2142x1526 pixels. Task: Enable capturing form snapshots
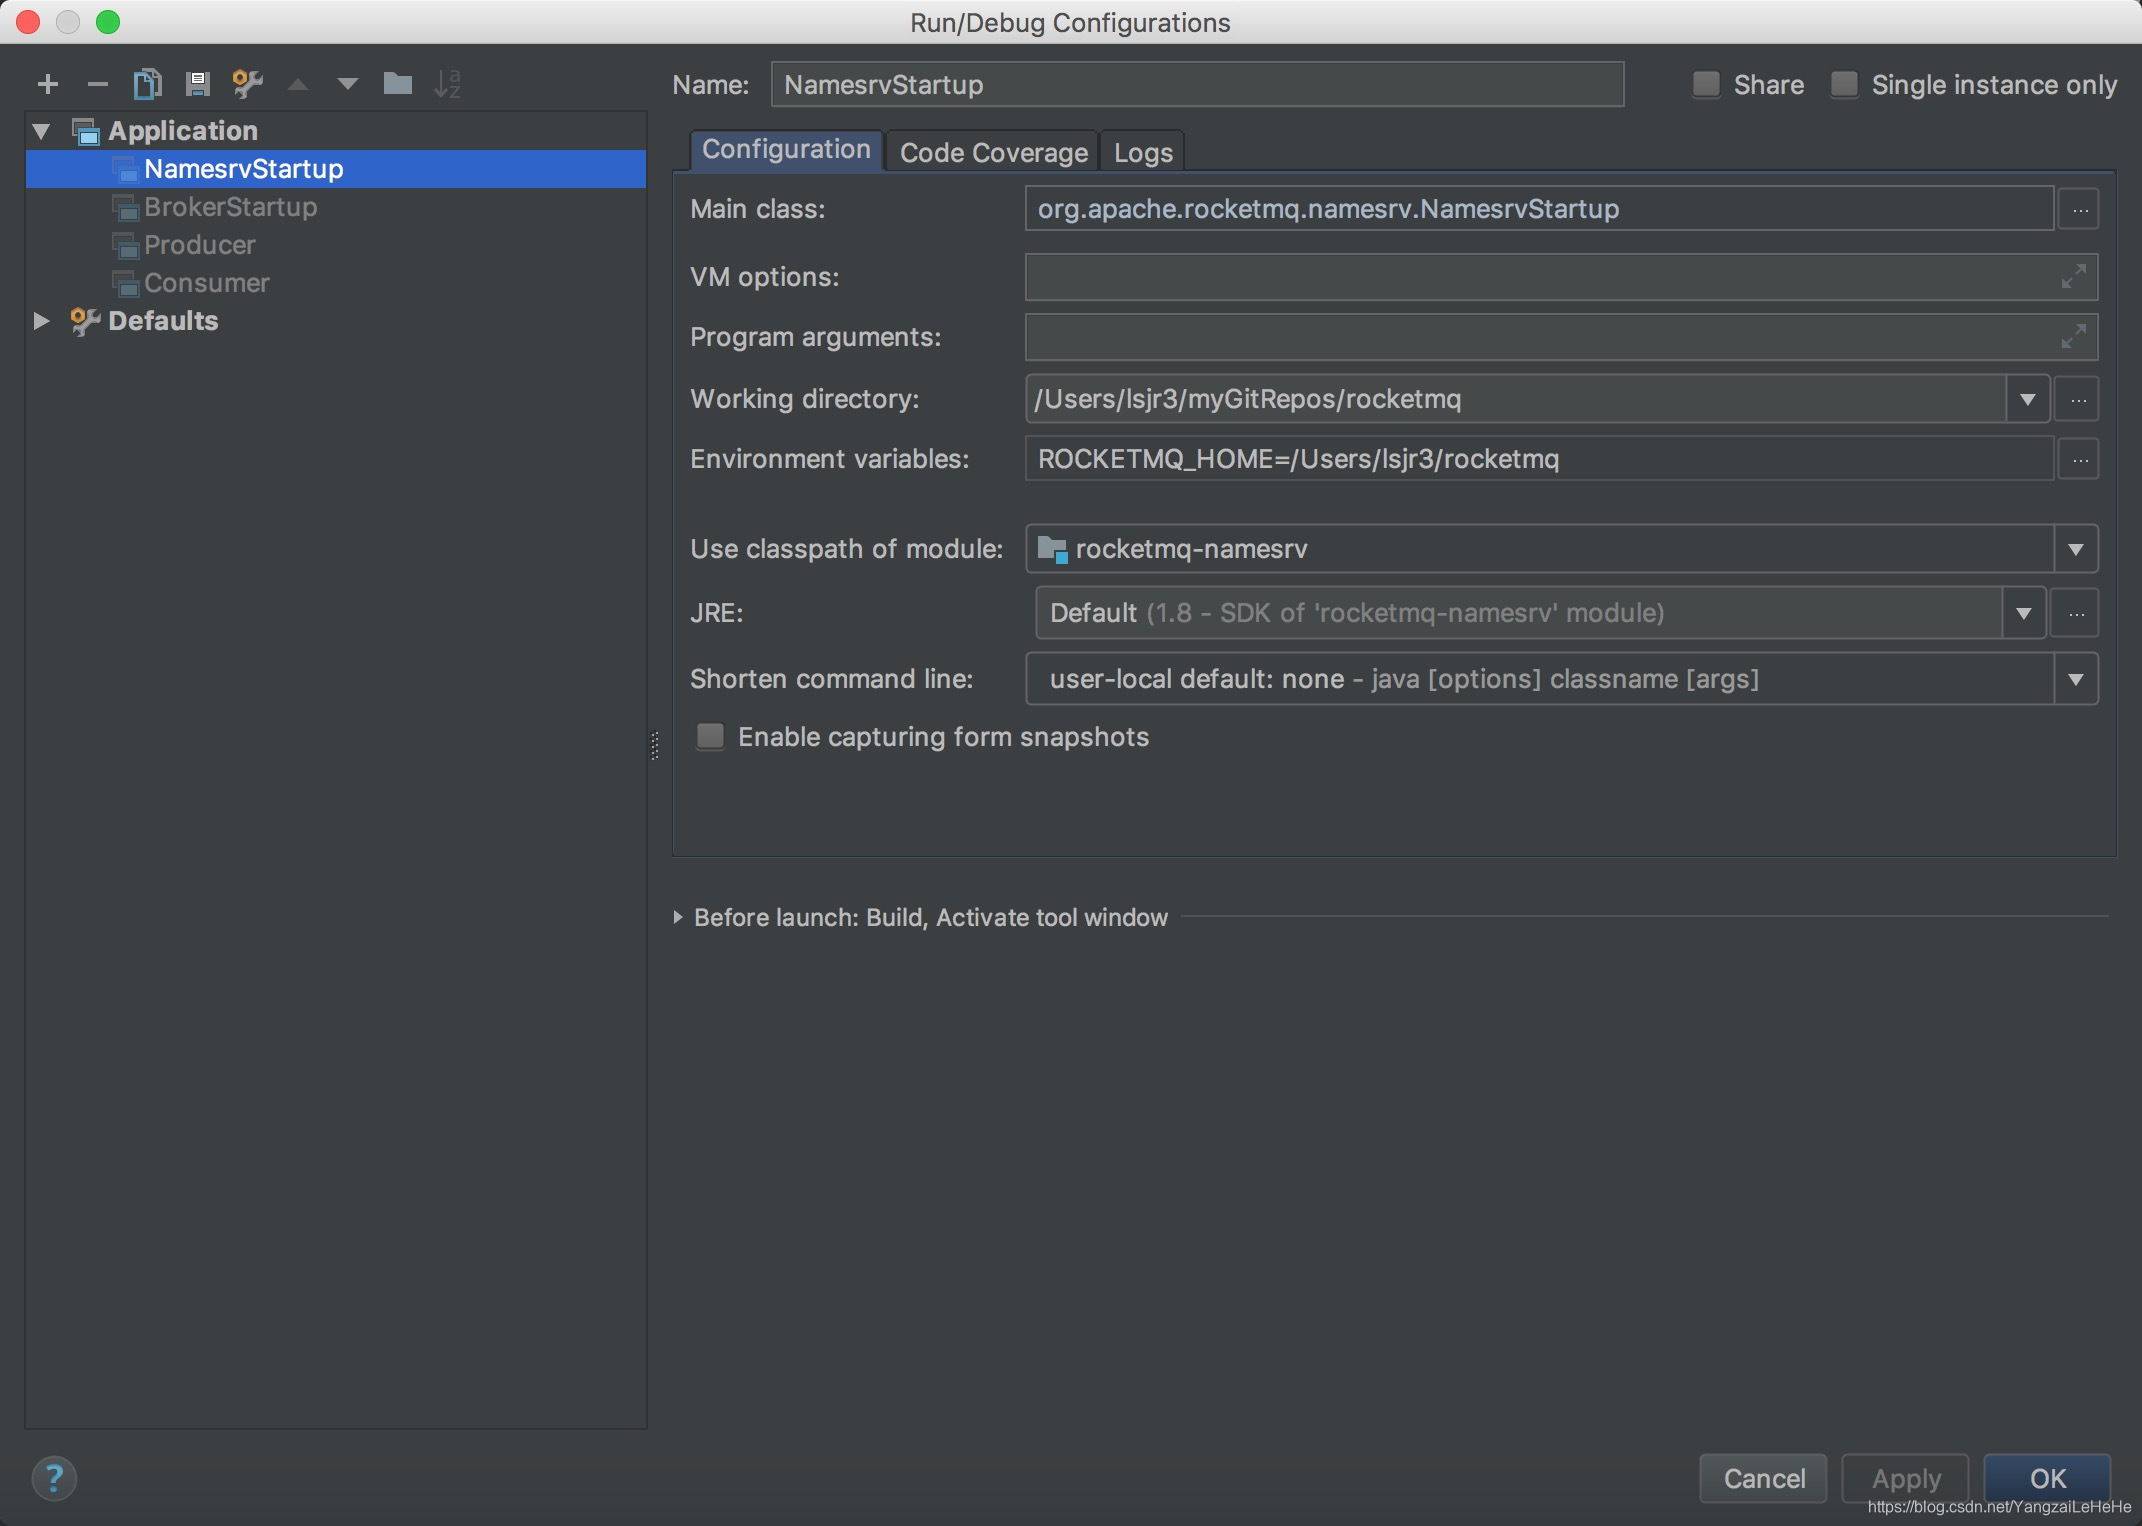click(x=710, y=737)
